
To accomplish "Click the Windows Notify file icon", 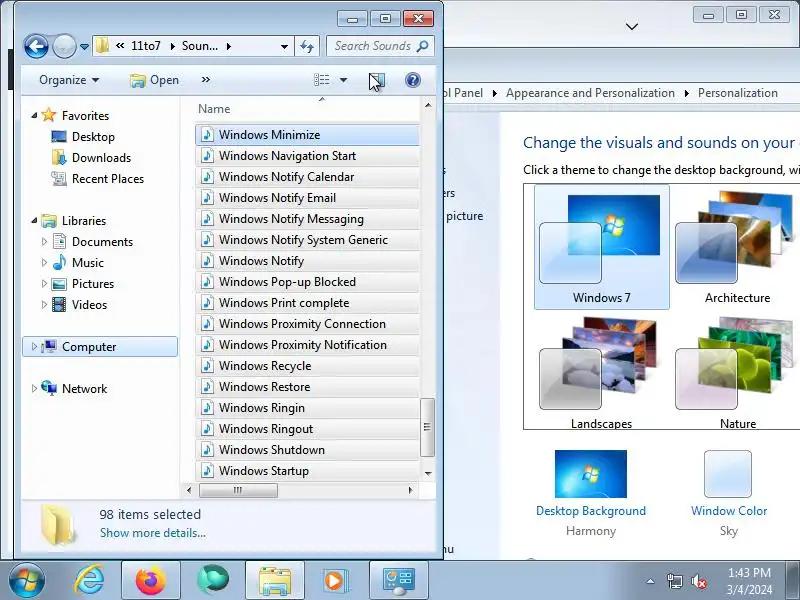I will [207, 261].
